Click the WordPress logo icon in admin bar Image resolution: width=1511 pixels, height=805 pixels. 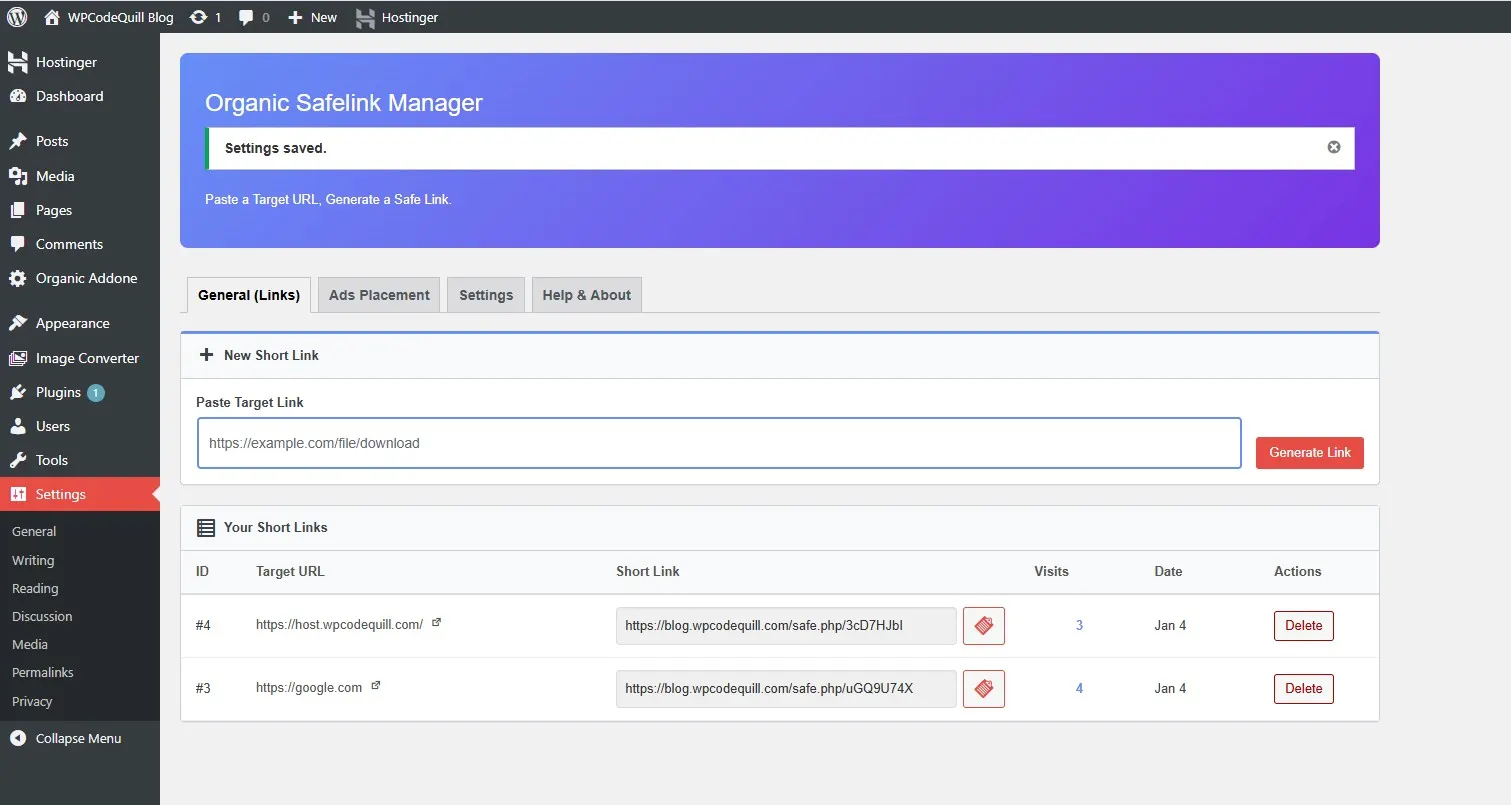coord(17,17)
